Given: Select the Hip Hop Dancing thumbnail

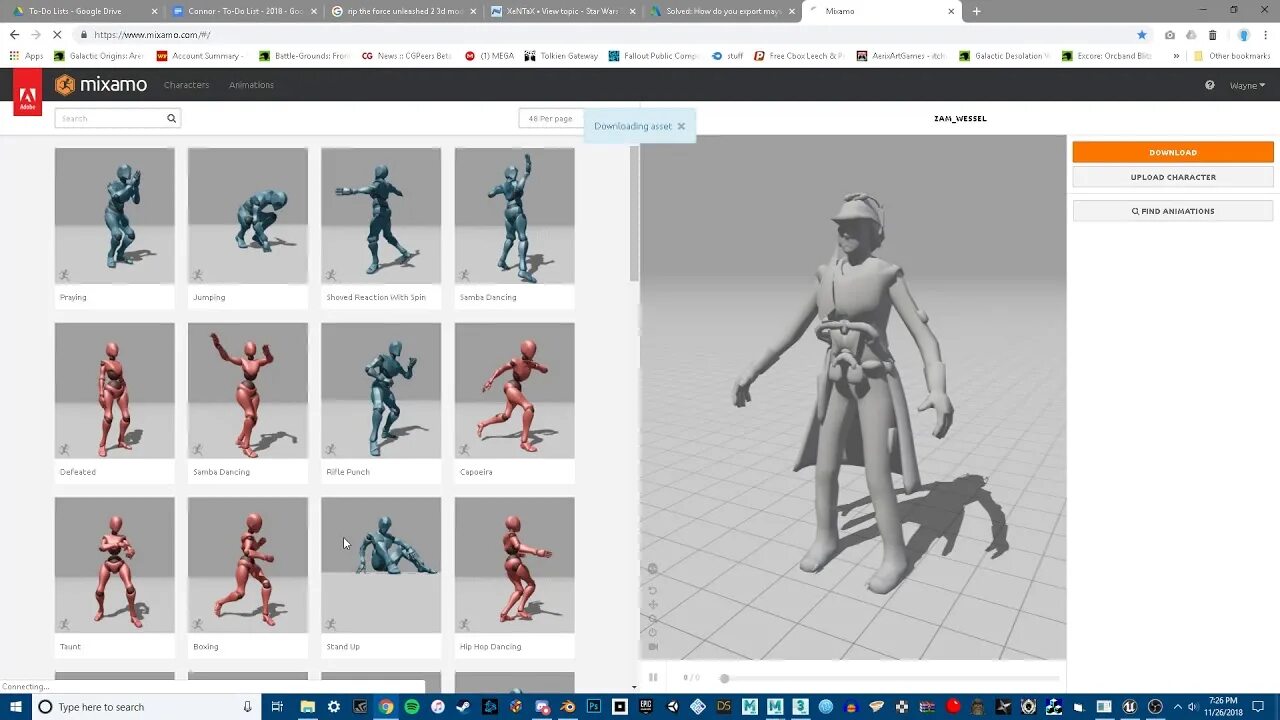Looking at the screenshot, I should (x=515, y=565).
